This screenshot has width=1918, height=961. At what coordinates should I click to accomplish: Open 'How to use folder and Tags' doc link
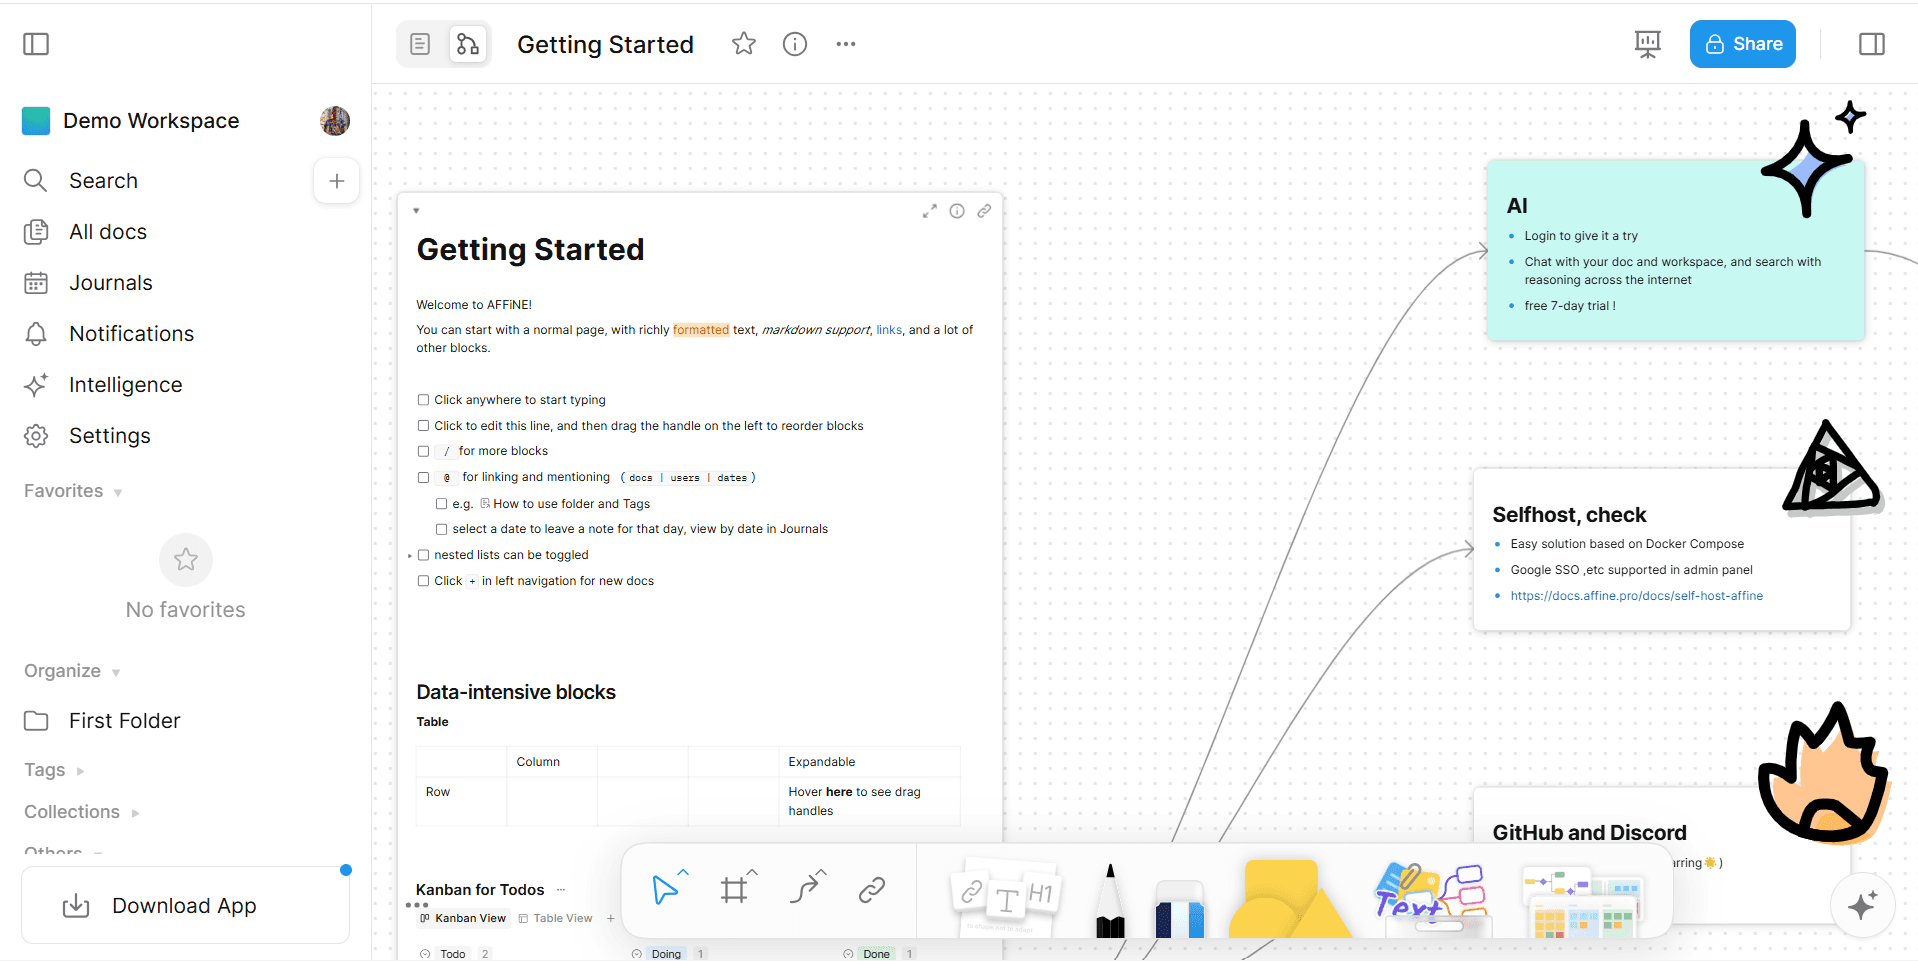coord(565,504)
